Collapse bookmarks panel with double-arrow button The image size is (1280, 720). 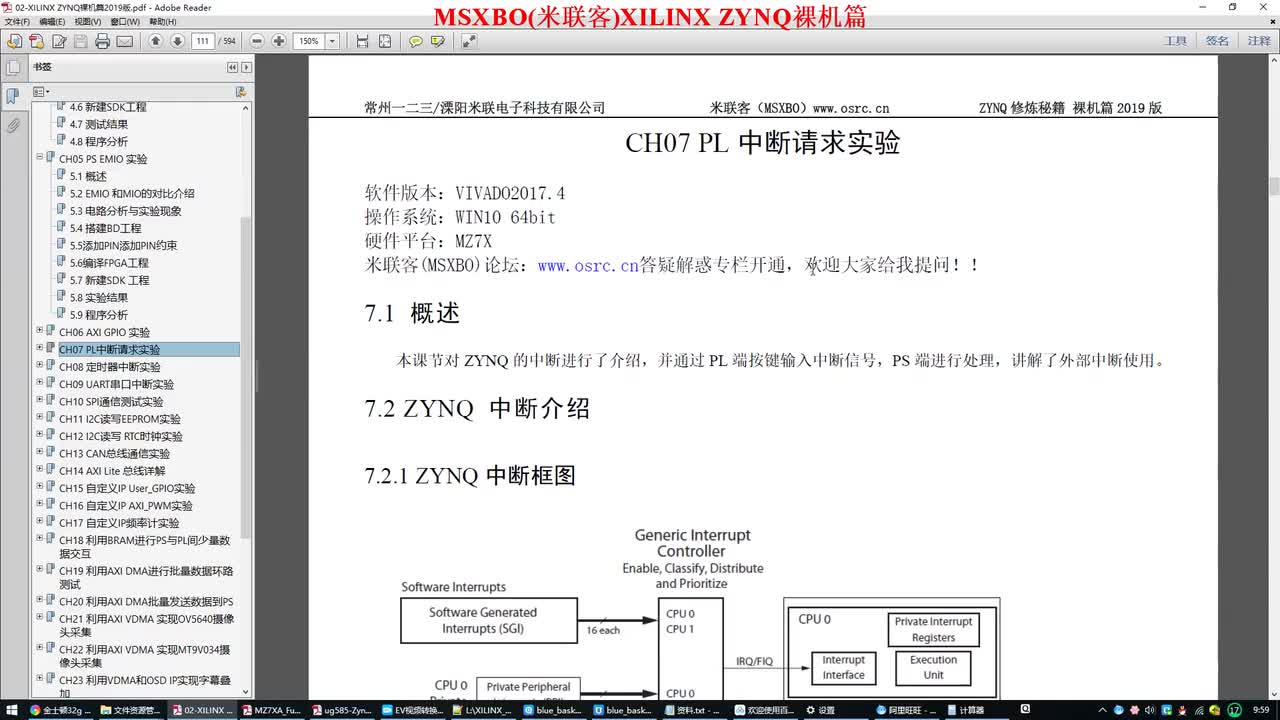232,68
